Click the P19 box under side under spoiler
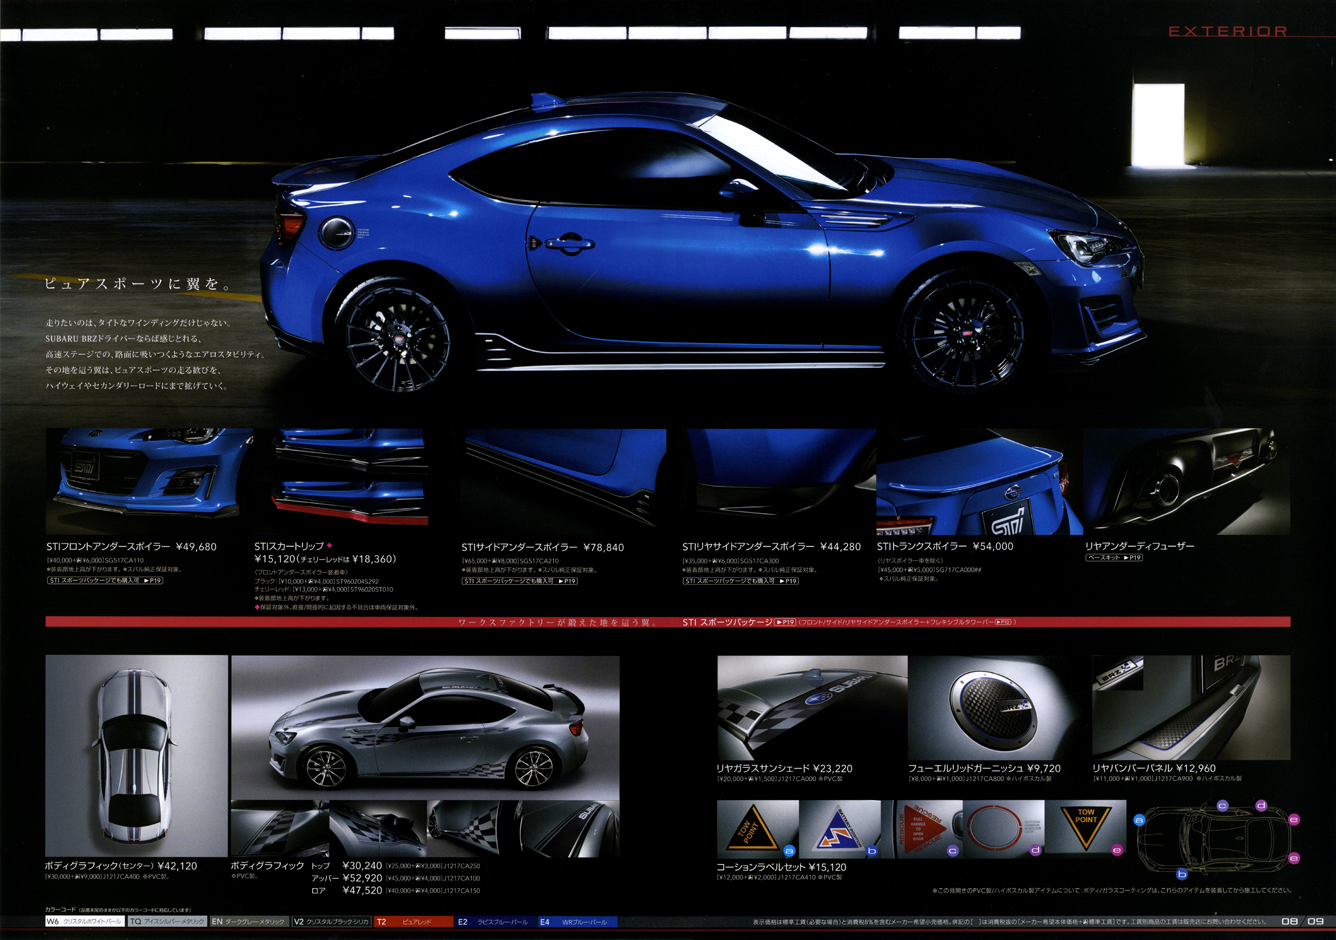This screenshot has height=940, width=1336. [520, 580]
